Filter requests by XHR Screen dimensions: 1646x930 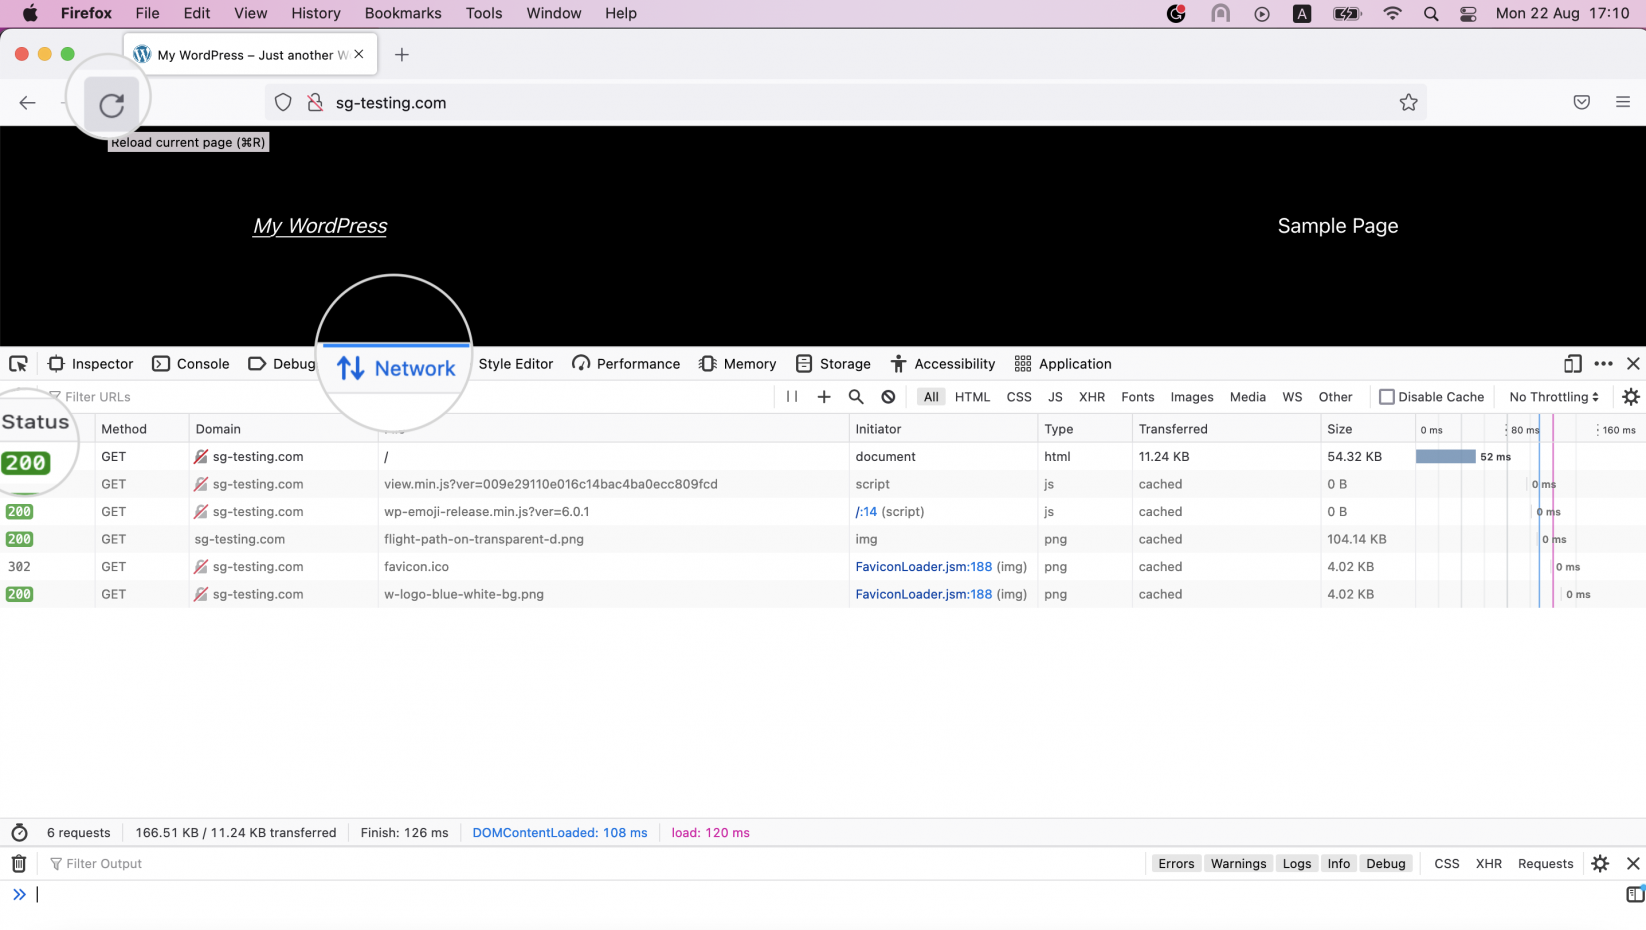tap(1092, 397)
